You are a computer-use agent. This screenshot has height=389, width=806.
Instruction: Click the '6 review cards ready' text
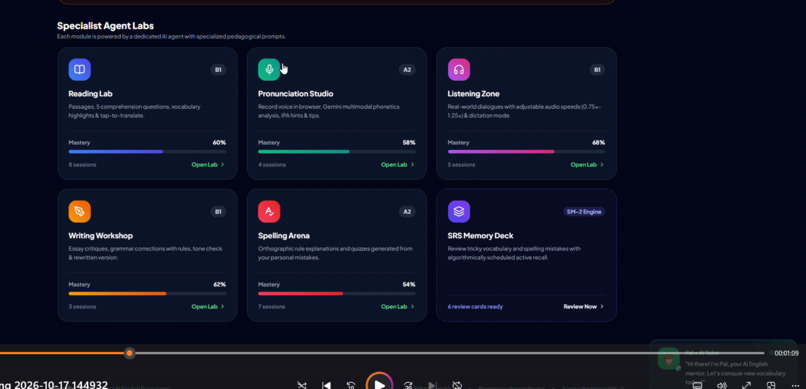pyautogui.click(x=475, y=307)
